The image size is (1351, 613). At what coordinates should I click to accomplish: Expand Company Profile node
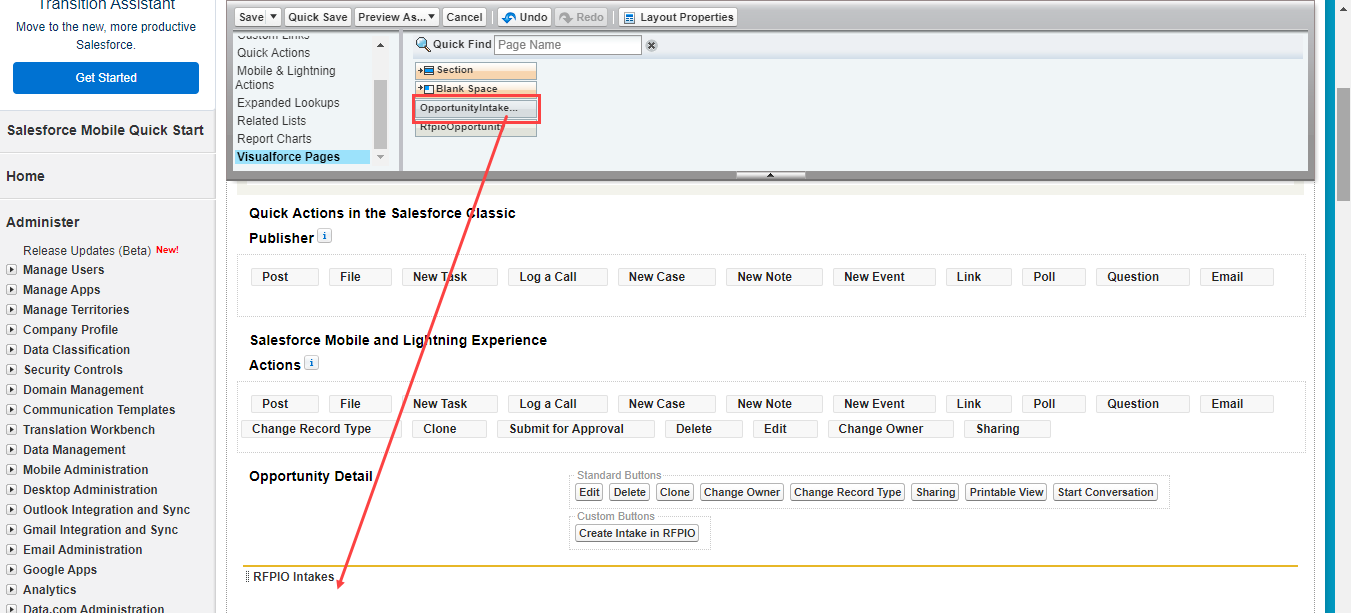point(11,330)
